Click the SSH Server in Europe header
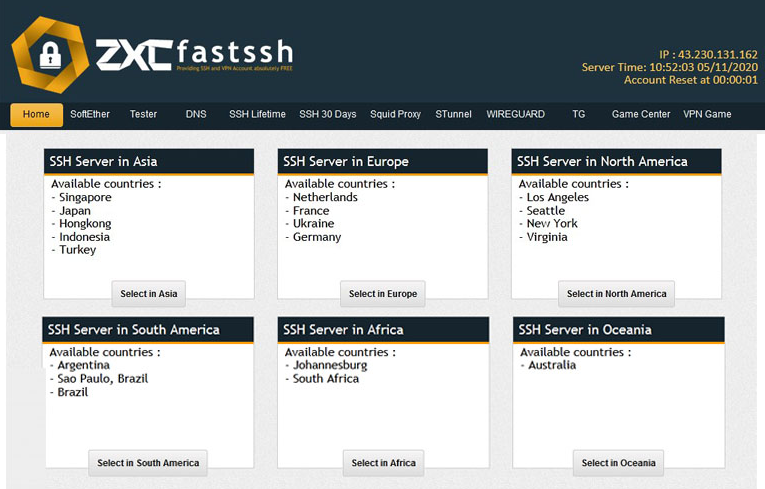Screen dimensions: 765x489 [382, 162]
